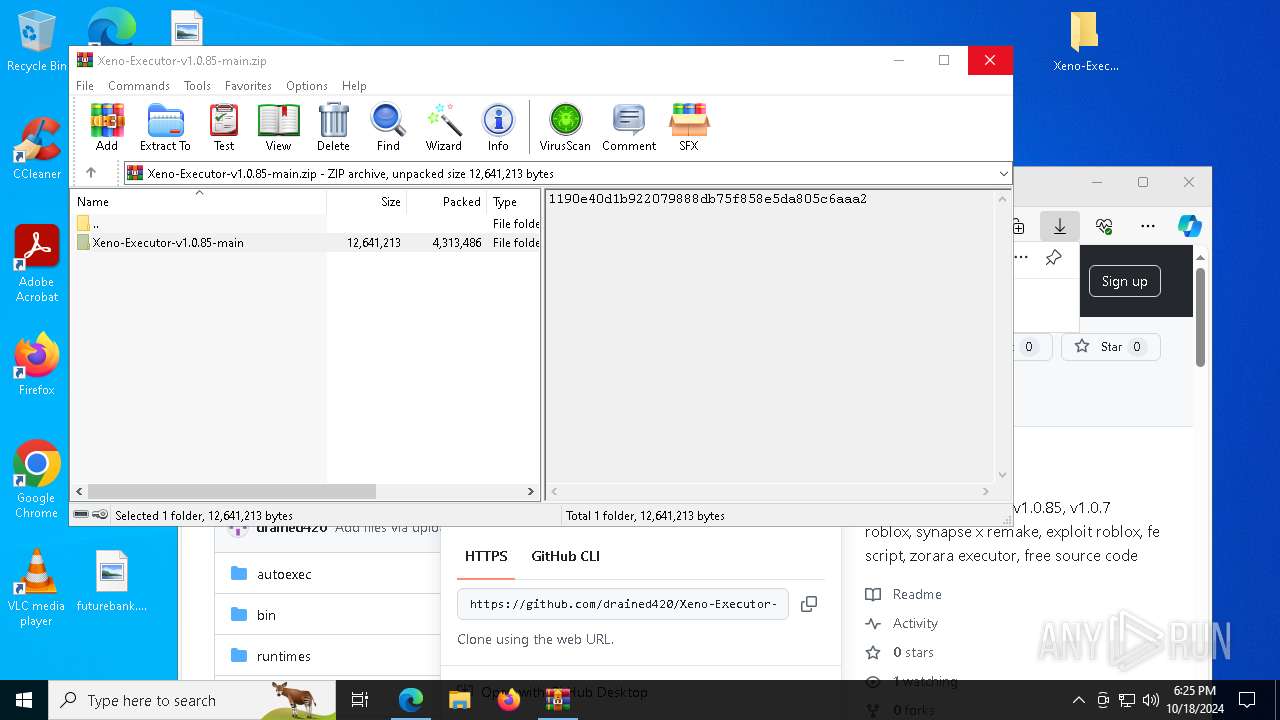
Task: Open the Favorites menu
Action: 248,86
